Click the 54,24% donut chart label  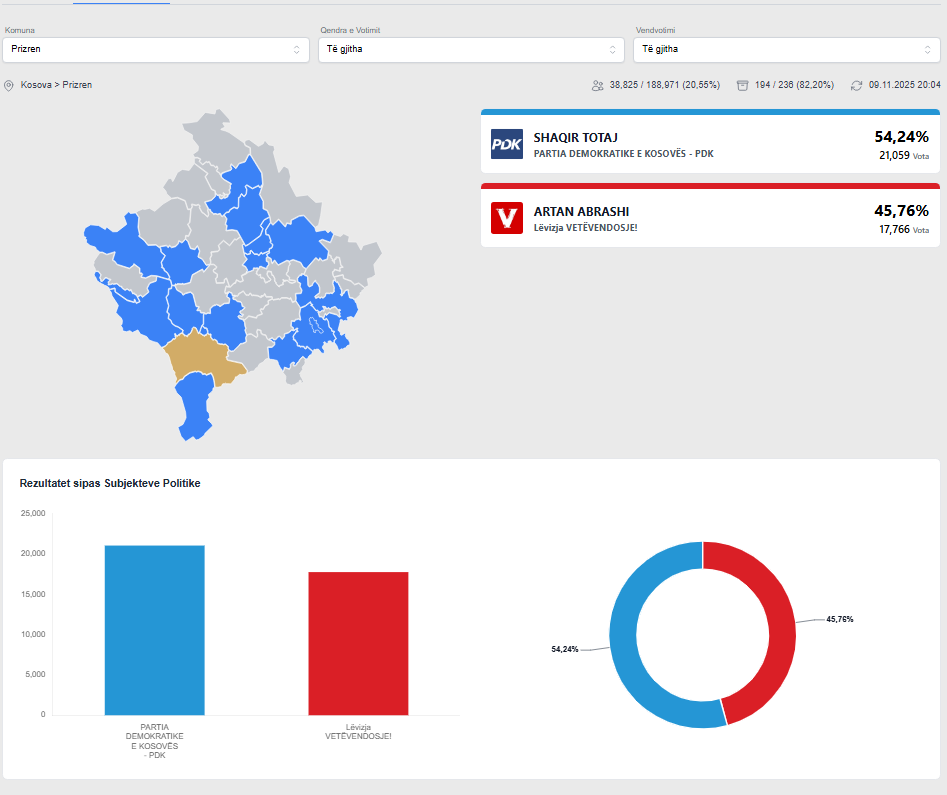(x=564, y=650)
